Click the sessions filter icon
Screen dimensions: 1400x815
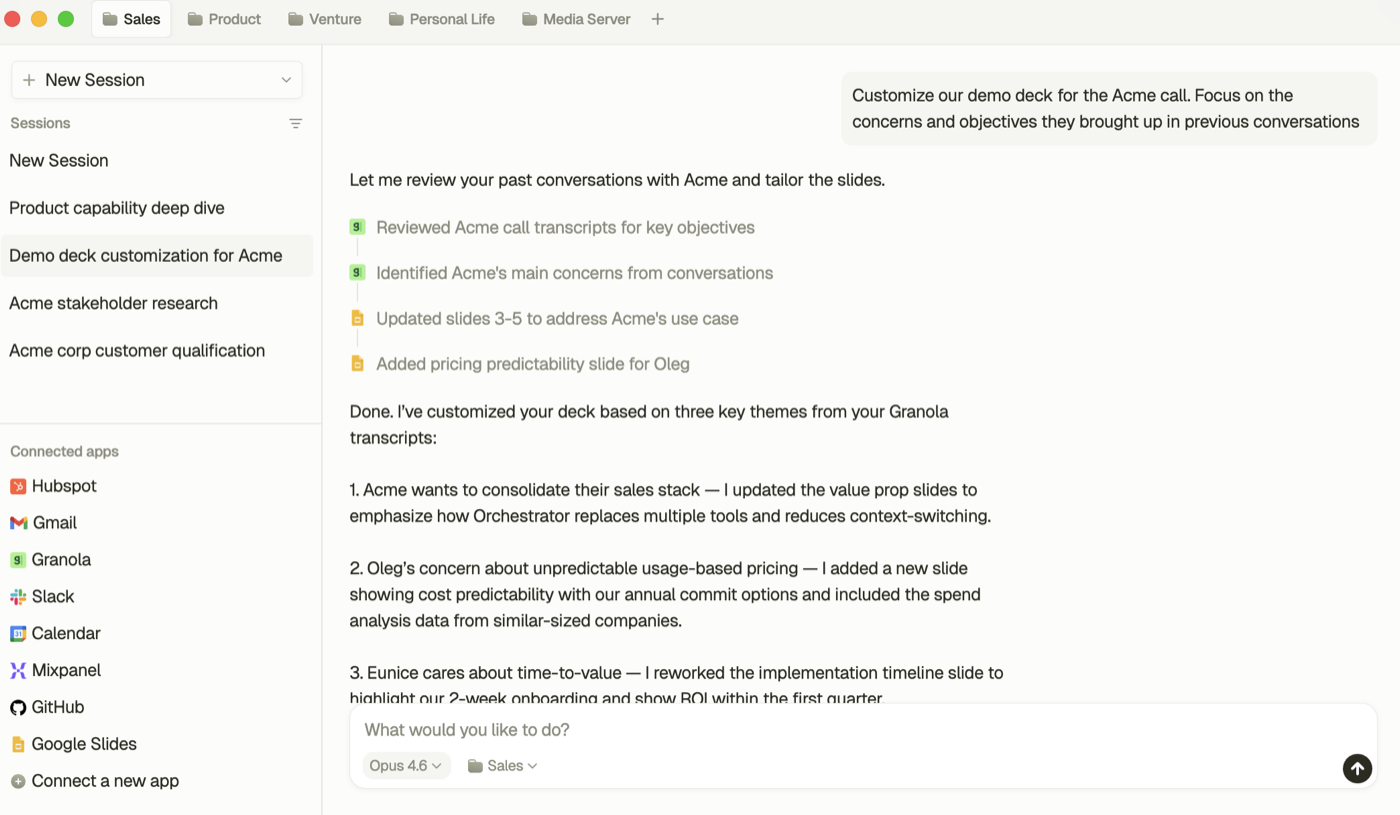[295, 124]
